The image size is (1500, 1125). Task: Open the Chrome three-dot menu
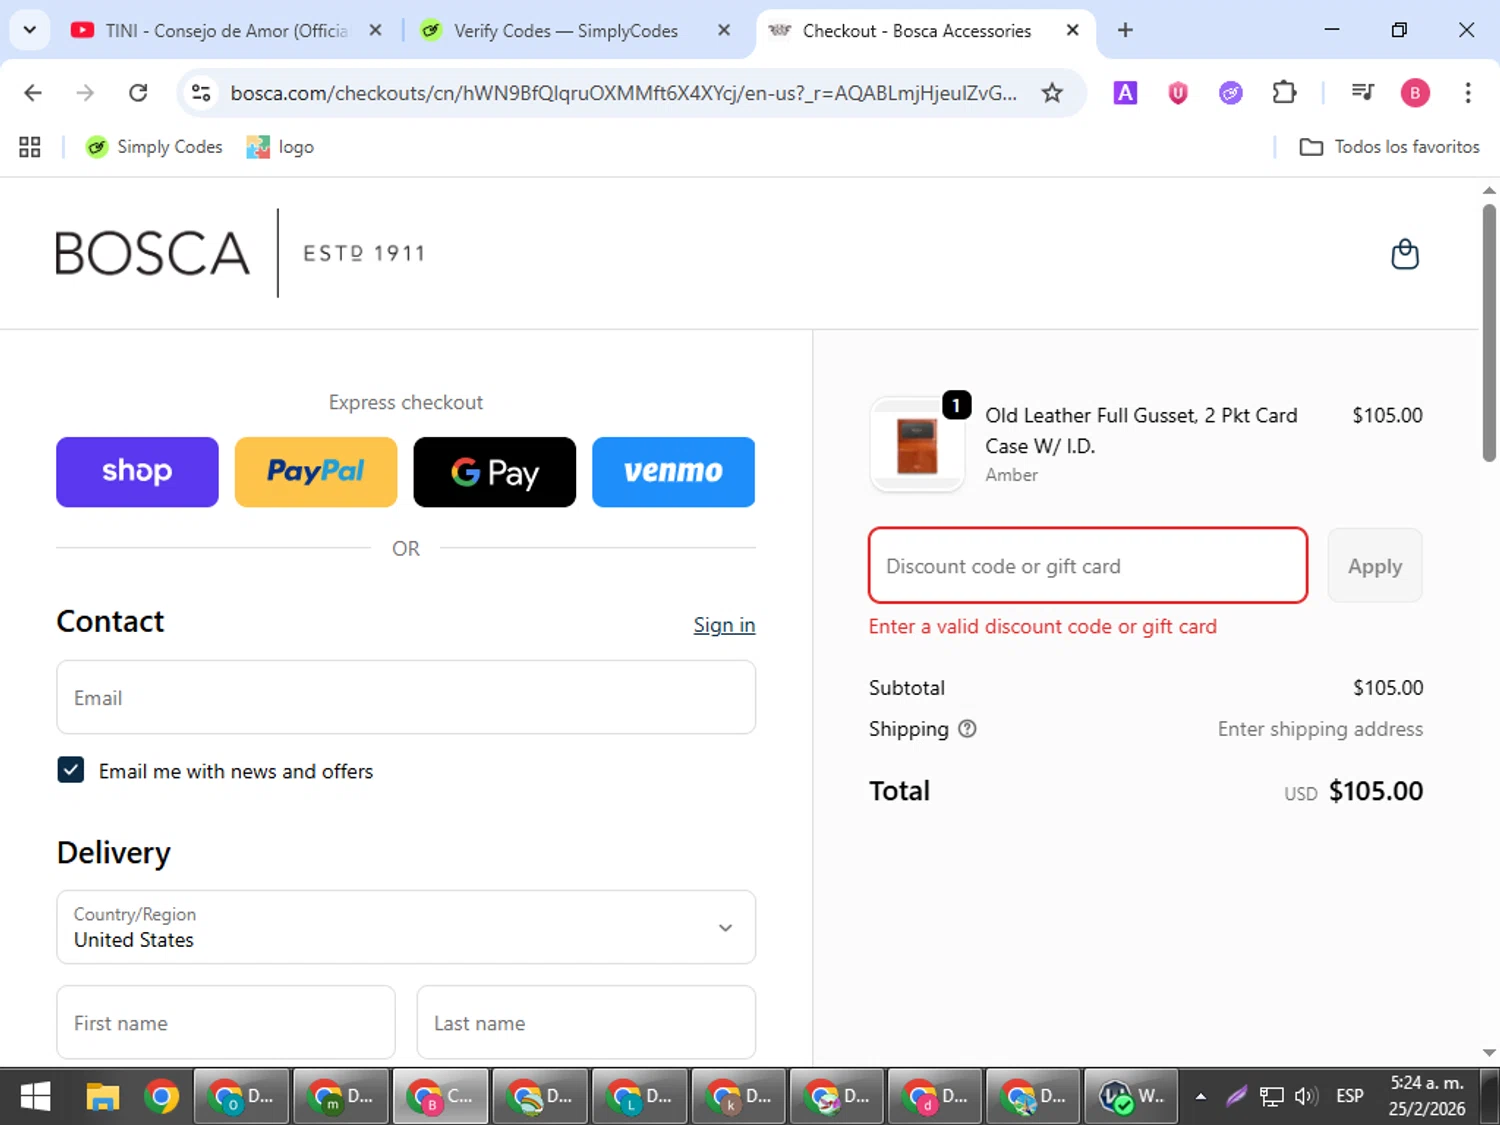coord(1468,93)
